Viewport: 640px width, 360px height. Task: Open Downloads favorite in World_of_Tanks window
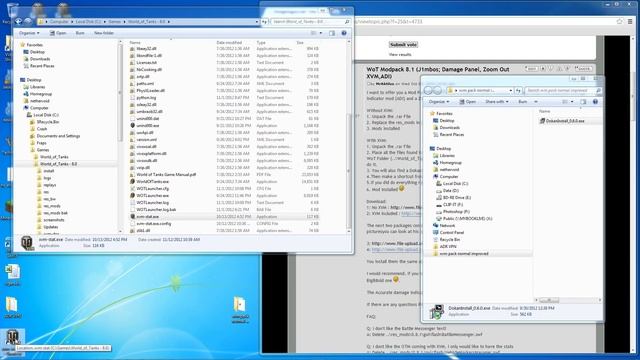tap(40, 59)
